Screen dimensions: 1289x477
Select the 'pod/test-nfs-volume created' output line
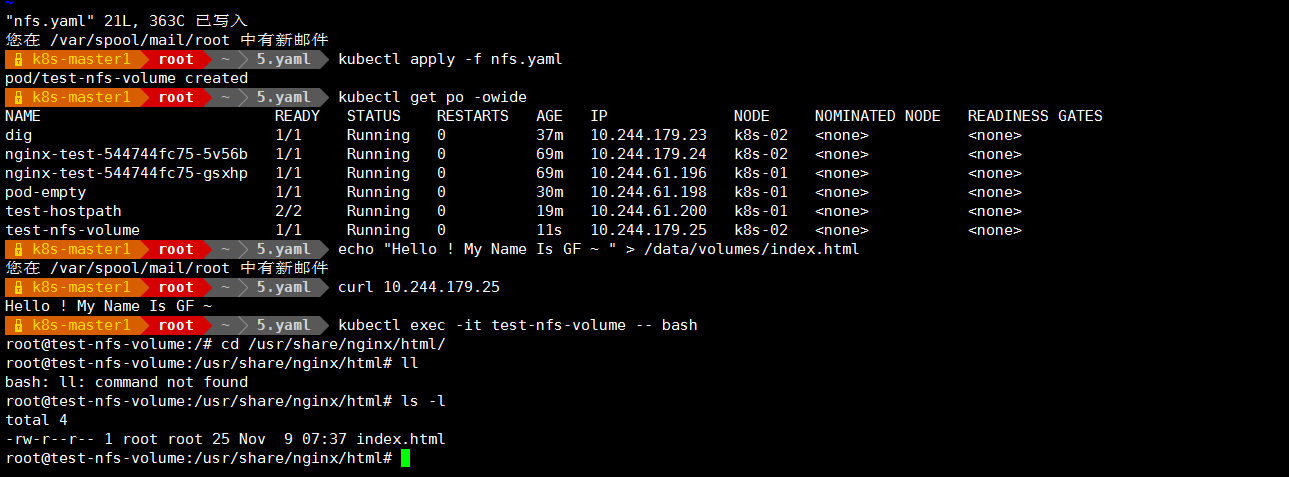(126, 78)
